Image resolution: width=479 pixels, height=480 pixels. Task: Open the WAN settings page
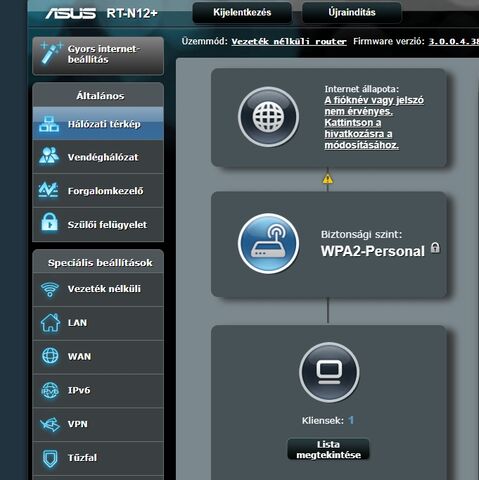[98, 357]
